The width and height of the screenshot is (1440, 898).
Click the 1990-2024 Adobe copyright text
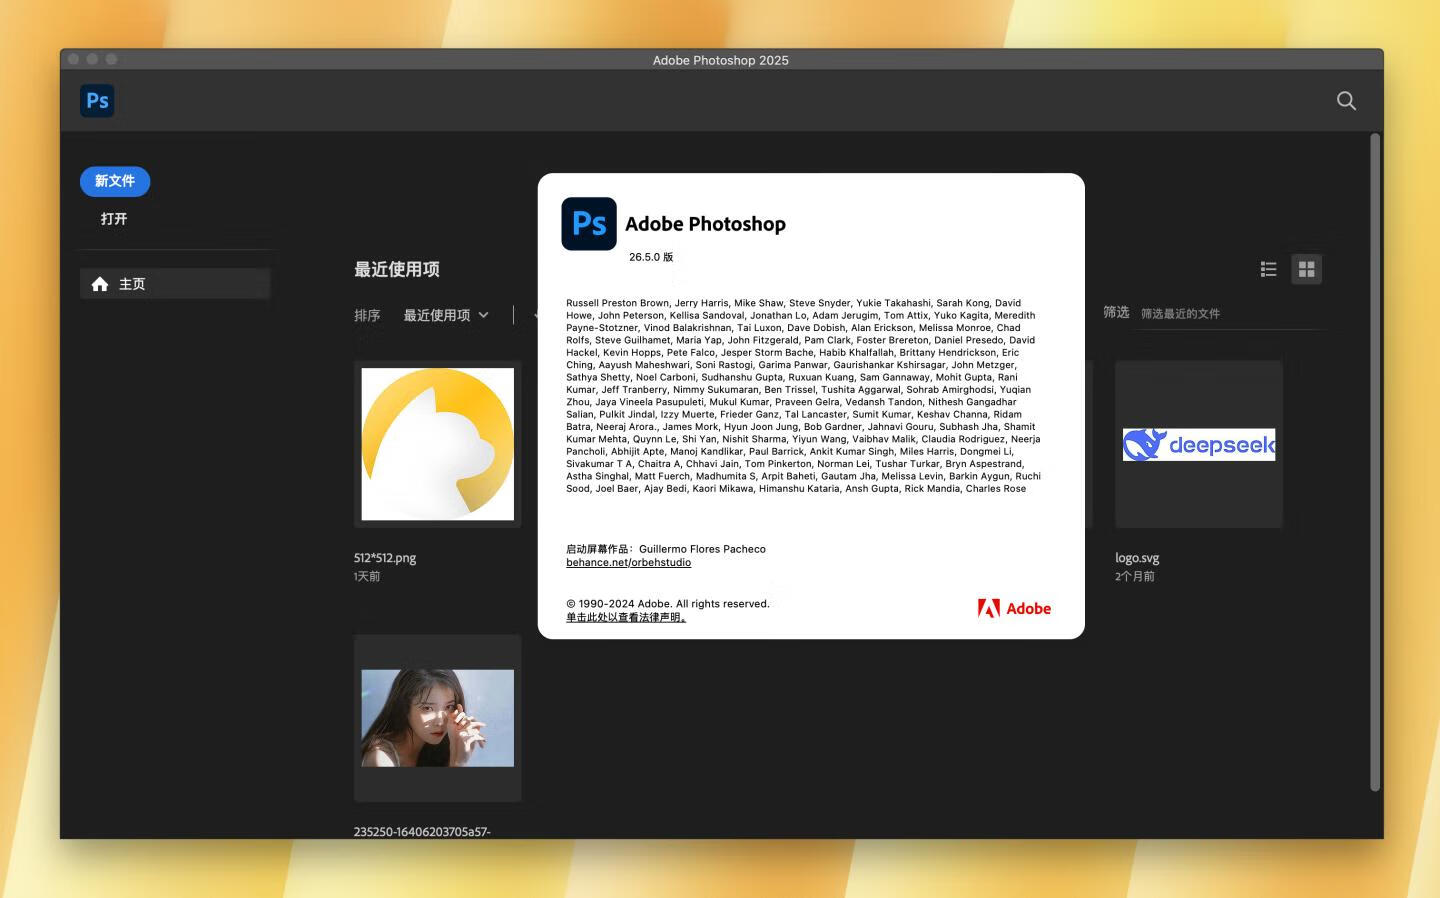(668, 604)
